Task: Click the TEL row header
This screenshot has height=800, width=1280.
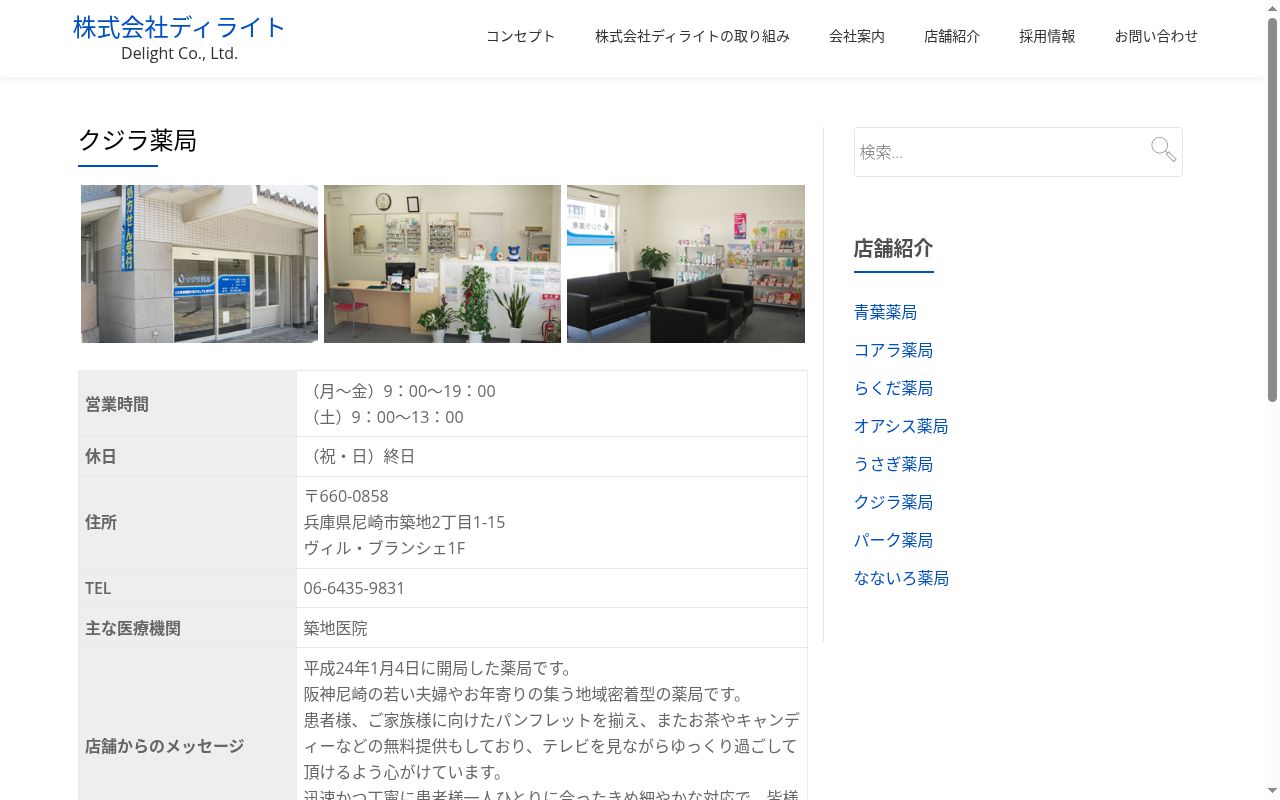Action: 188,588
